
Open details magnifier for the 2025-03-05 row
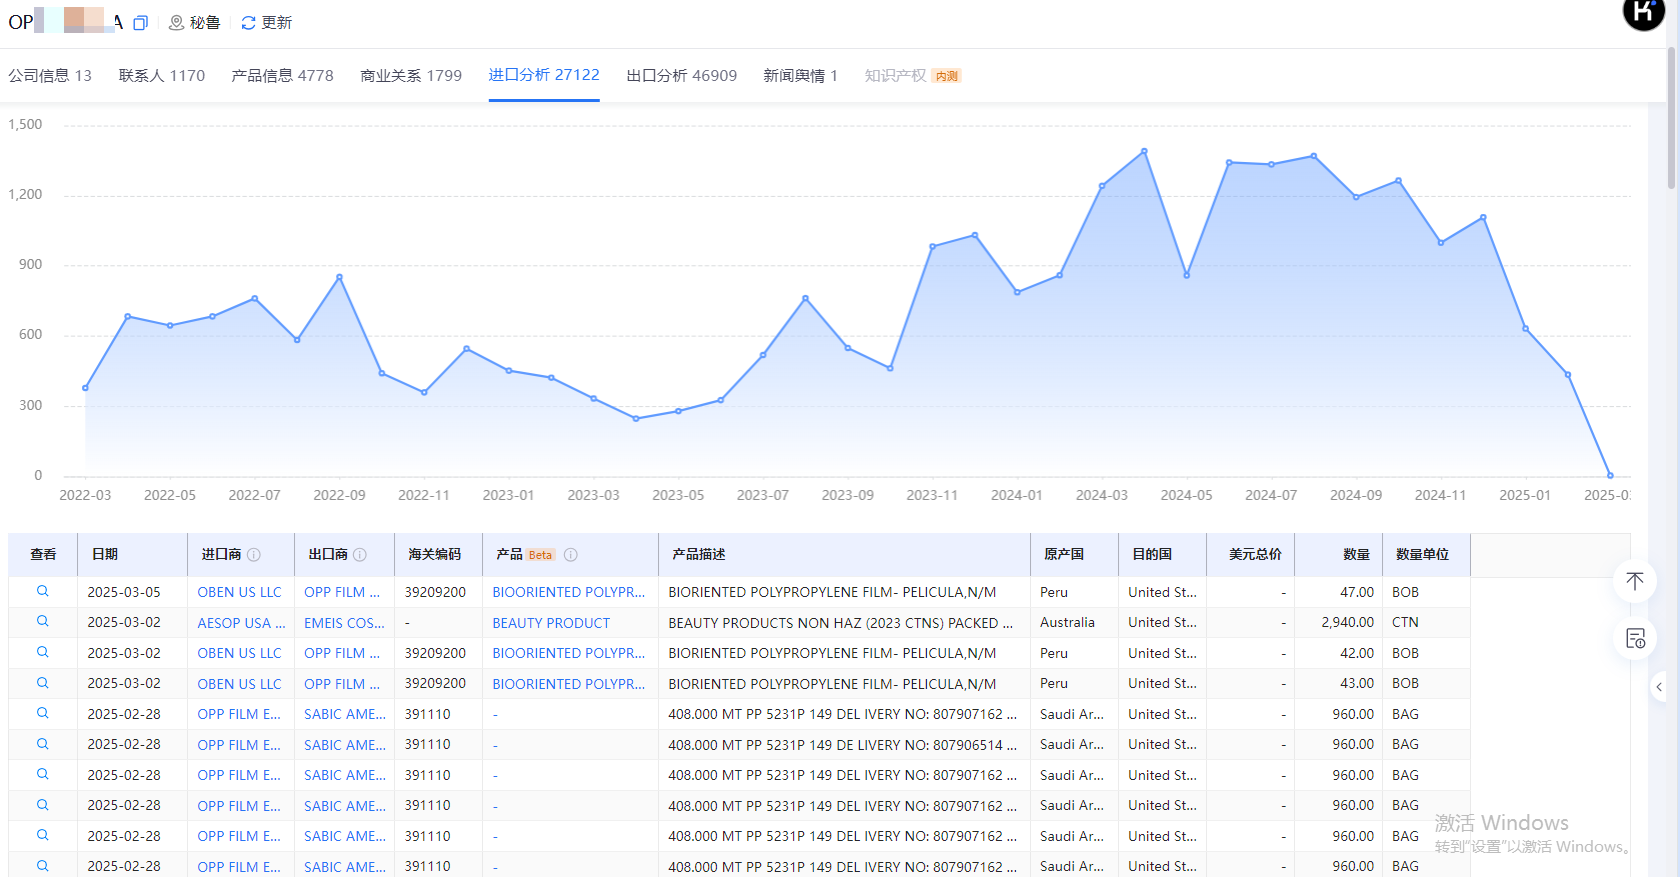pos(43,592)
